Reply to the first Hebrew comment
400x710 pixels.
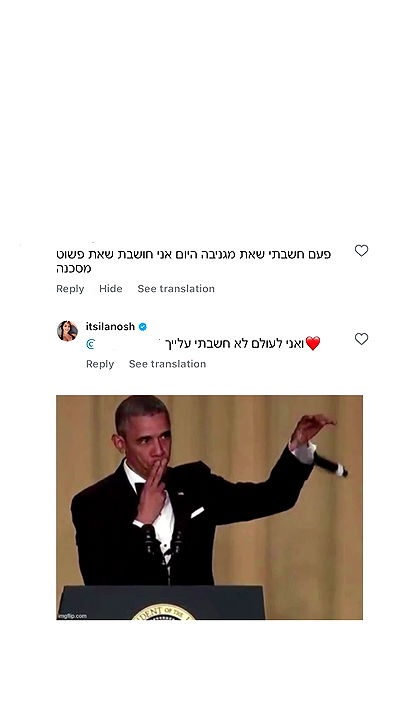[x=70, y=289]
